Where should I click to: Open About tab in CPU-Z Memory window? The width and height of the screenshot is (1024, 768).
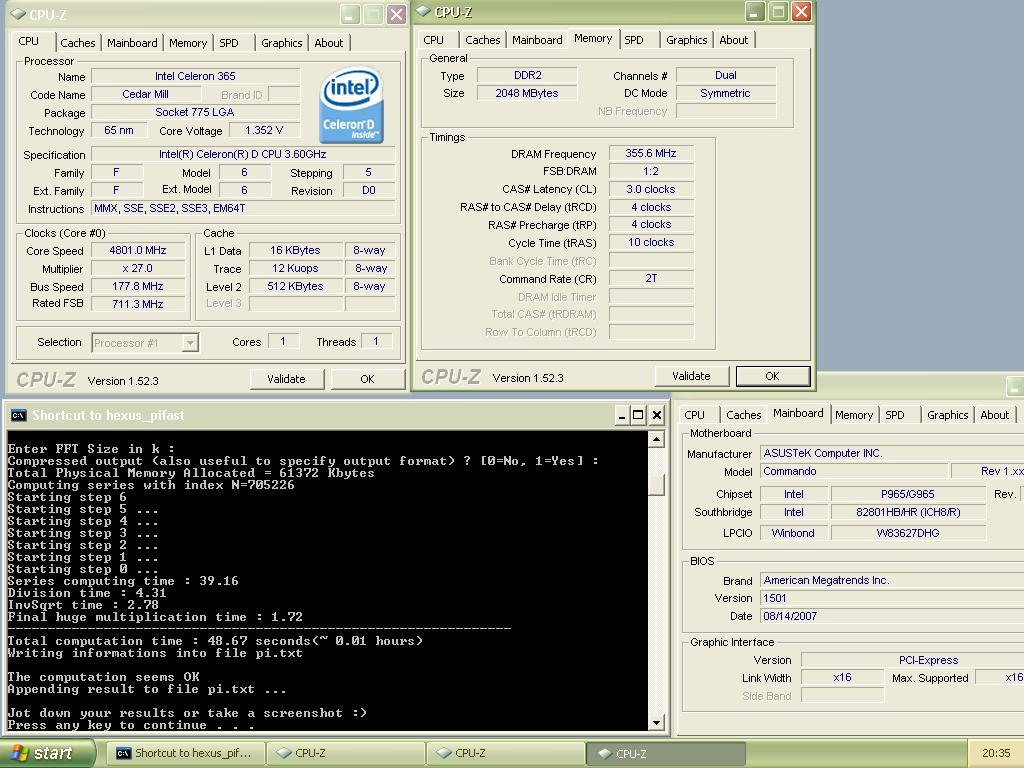733,40
